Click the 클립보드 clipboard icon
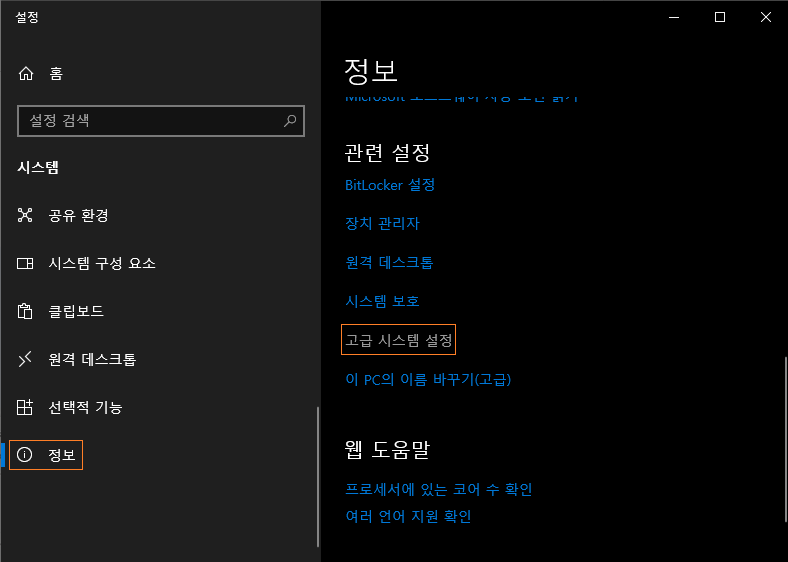 pos(25,311)
